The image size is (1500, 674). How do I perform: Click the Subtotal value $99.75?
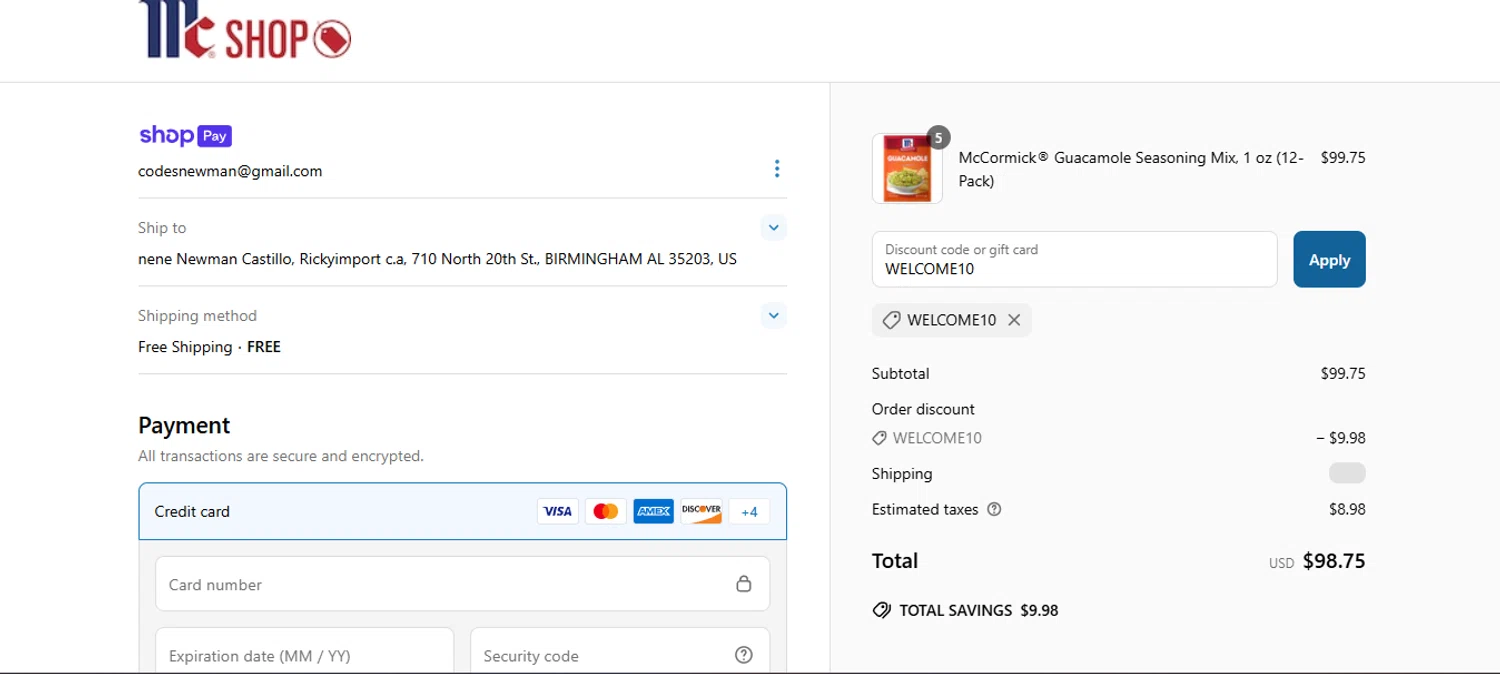tap(1343, 373)
